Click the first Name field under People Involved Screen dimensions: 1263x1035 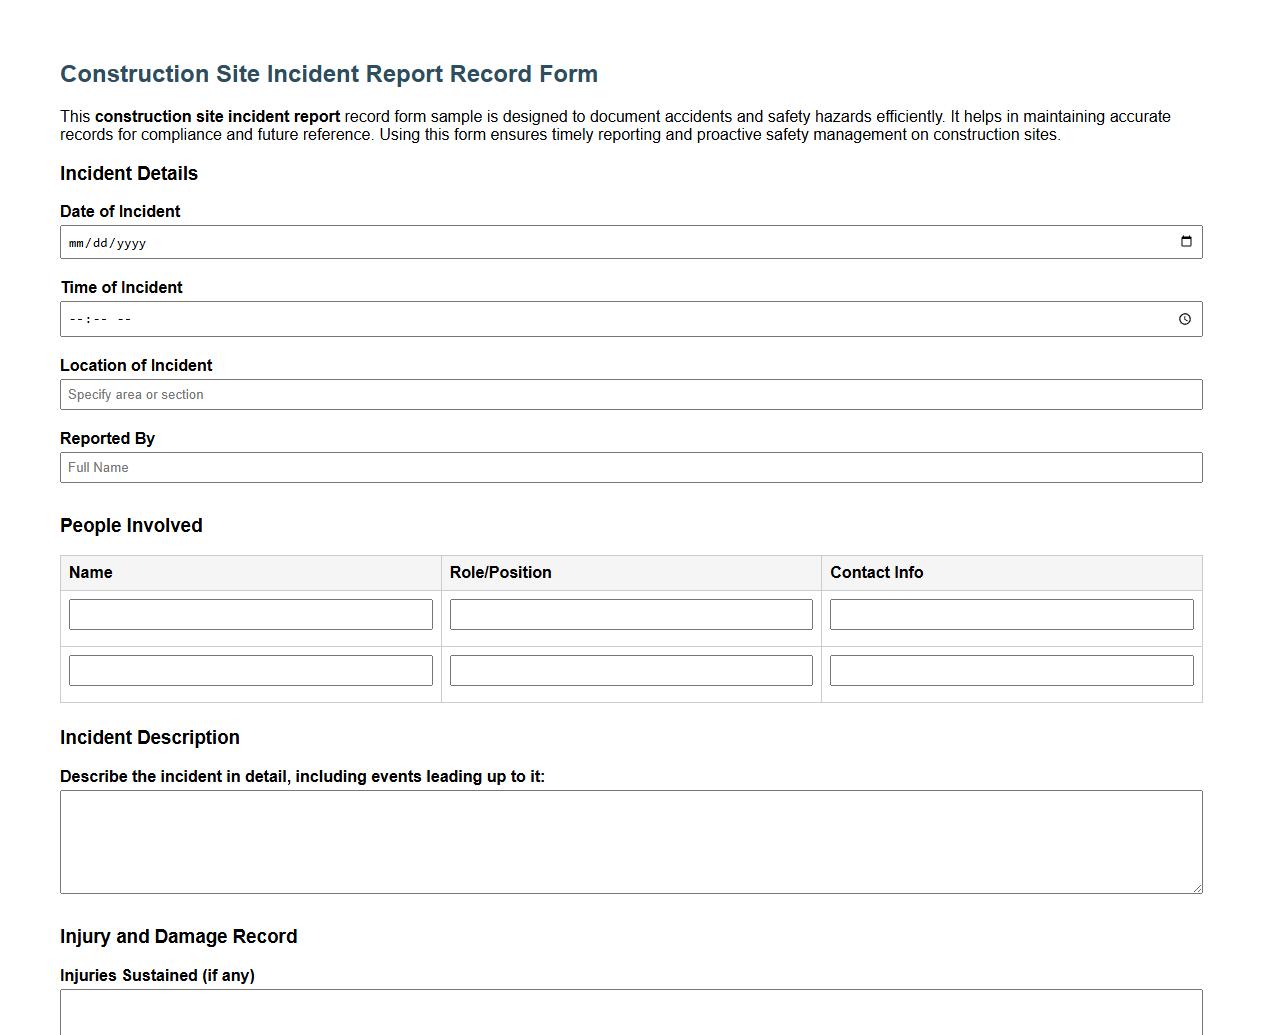coord(250,613)
